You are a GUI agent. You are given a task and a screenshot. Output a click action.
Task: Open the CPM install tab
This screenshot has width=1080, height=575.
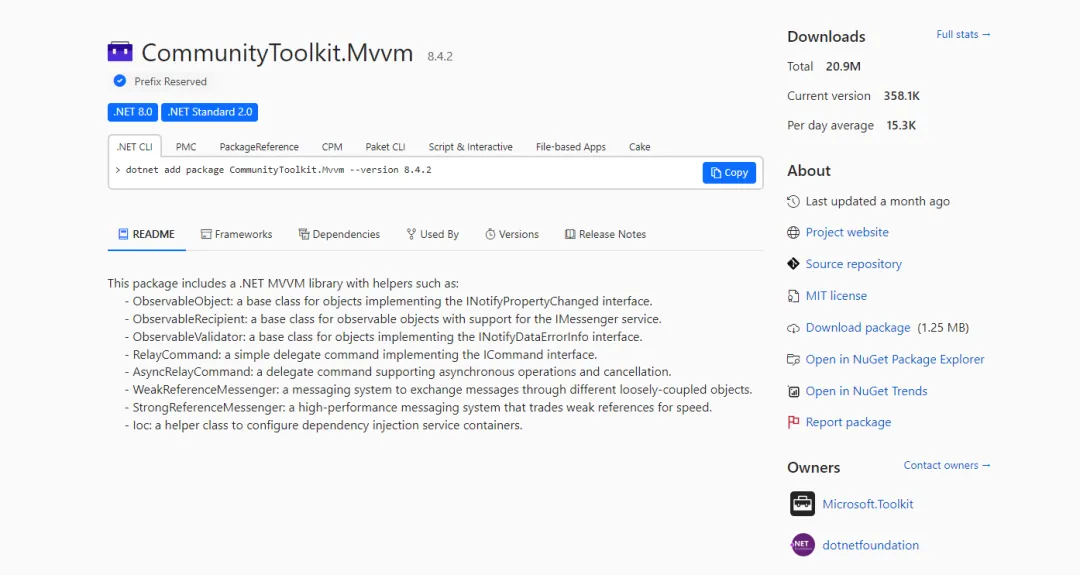click(x=332, y=147)
